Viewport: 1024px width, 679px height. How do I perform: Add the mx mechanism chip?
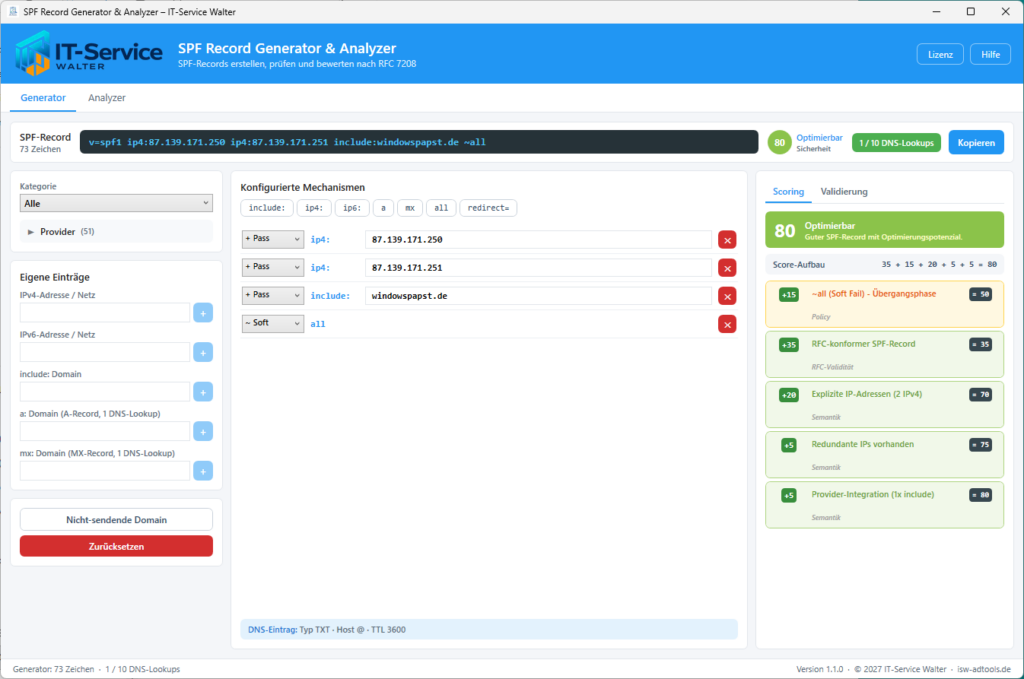tap(410, 208)
